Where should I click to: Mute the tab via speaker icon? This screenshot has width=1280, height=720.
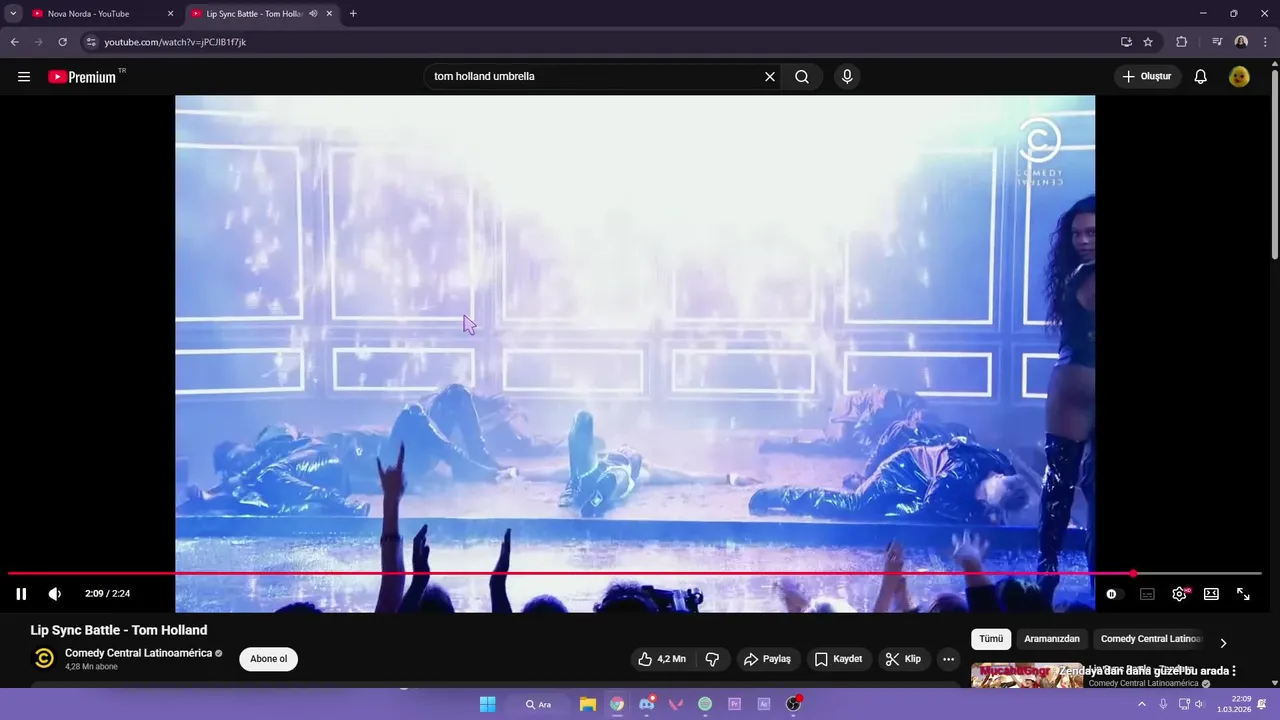coord(313,14)
